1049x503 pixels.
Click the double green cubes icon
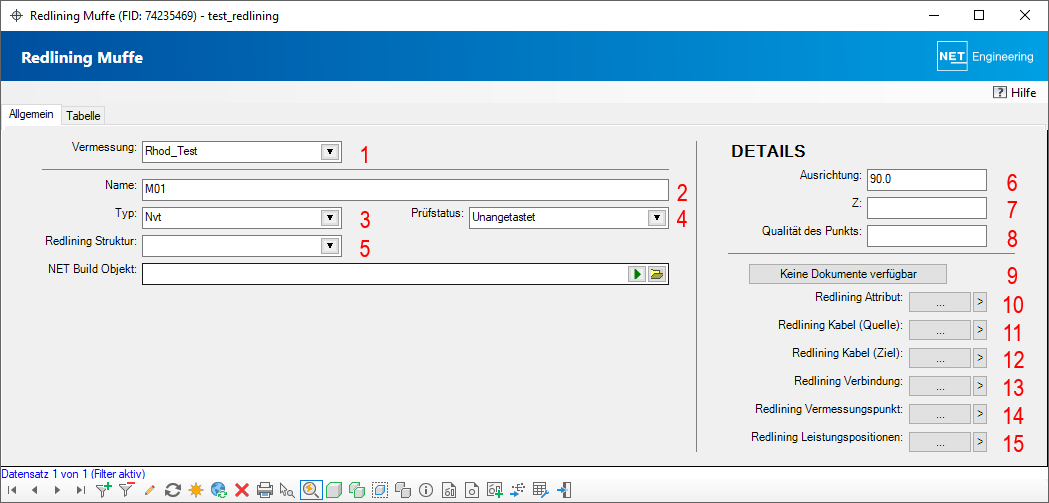[357, 490]
